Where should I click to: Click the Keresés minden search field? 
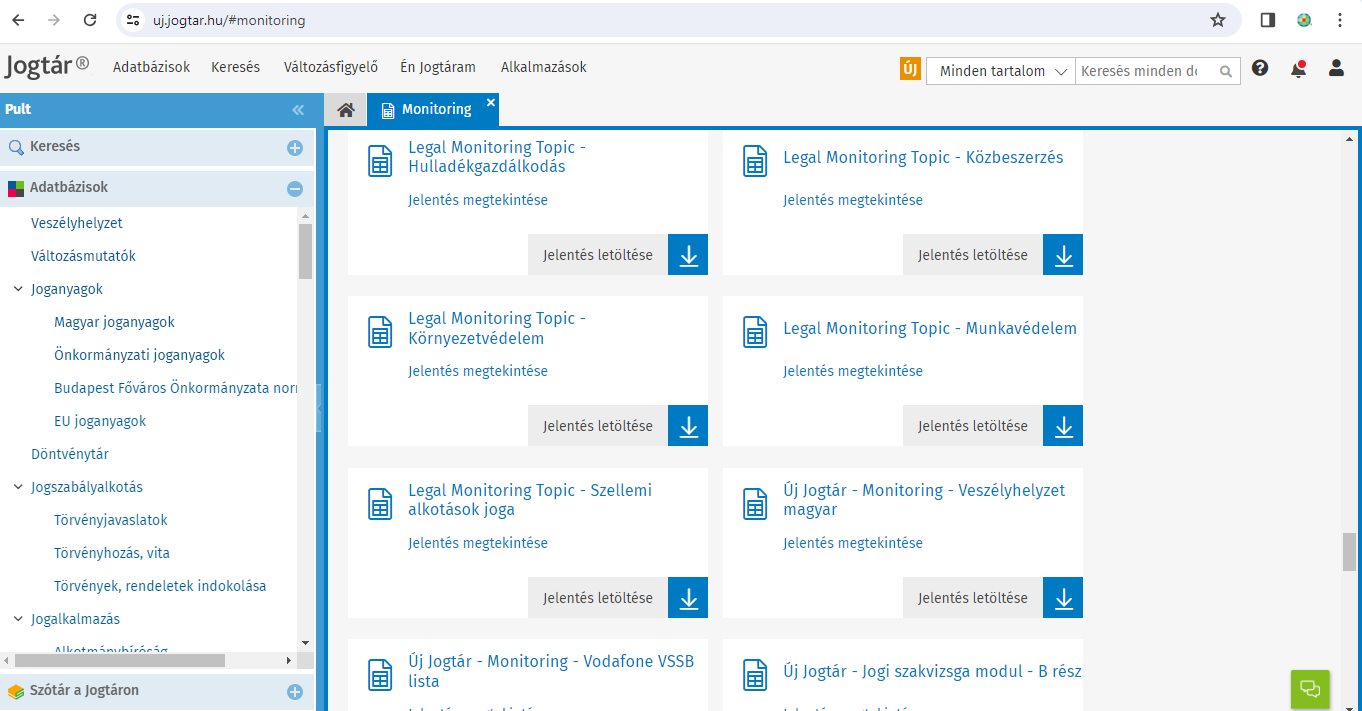1145,71
